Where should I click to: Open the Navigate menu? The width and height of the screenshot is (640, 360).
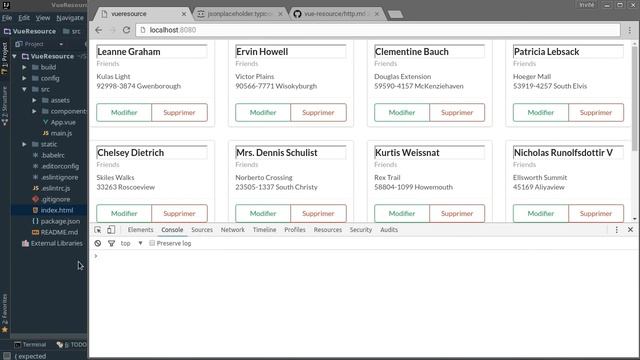(70, 18)
